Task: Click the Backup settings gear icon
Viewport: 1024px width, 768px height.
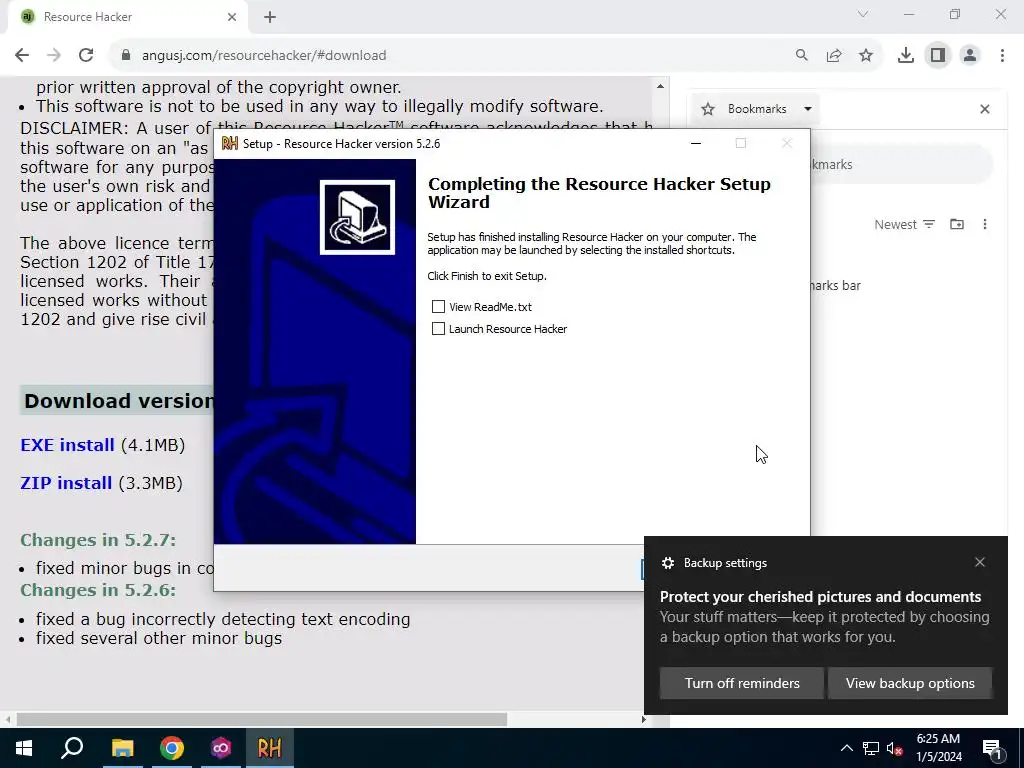Action: (x=667, y=563)
